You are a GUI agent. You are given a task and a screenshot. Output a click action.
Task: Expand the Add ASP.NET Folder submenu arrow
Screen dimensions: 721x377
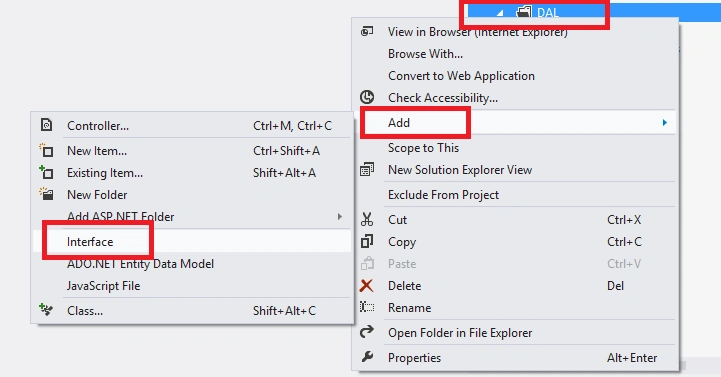(340, 216)
